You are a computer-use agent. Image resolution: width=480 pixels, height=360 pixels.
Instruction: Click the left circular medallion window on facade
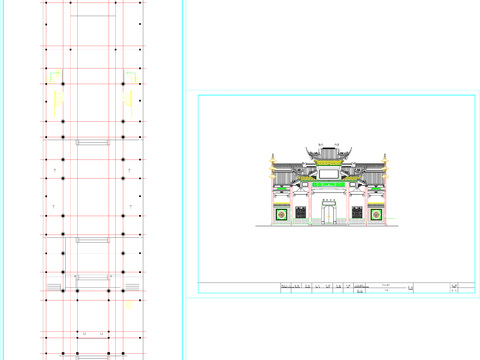(281, 215)
